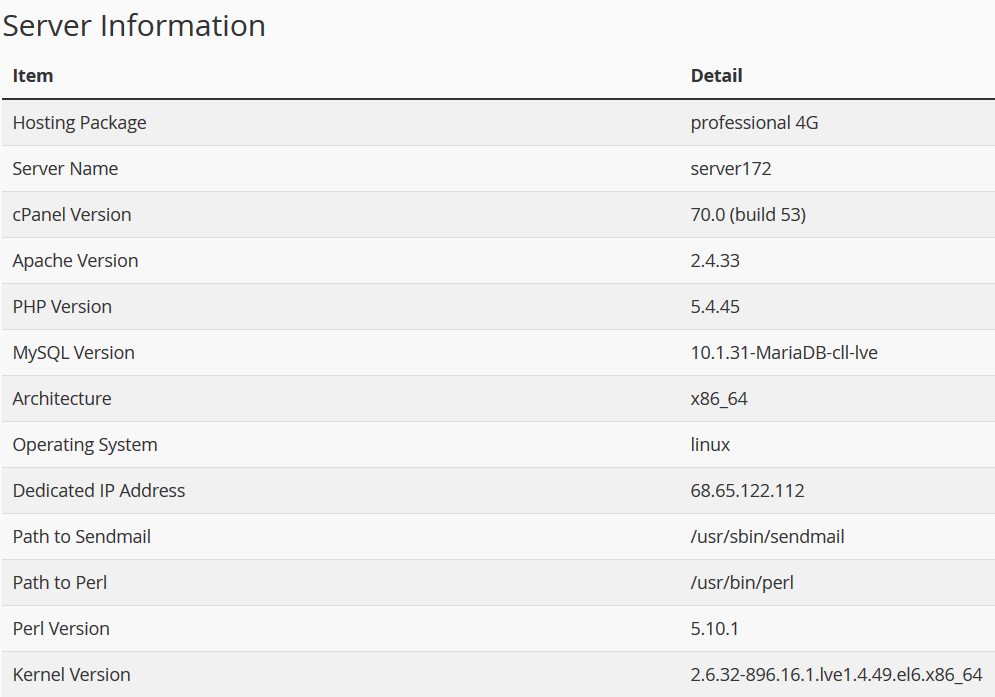Select the Kernel Version detail string

point(836,675)
